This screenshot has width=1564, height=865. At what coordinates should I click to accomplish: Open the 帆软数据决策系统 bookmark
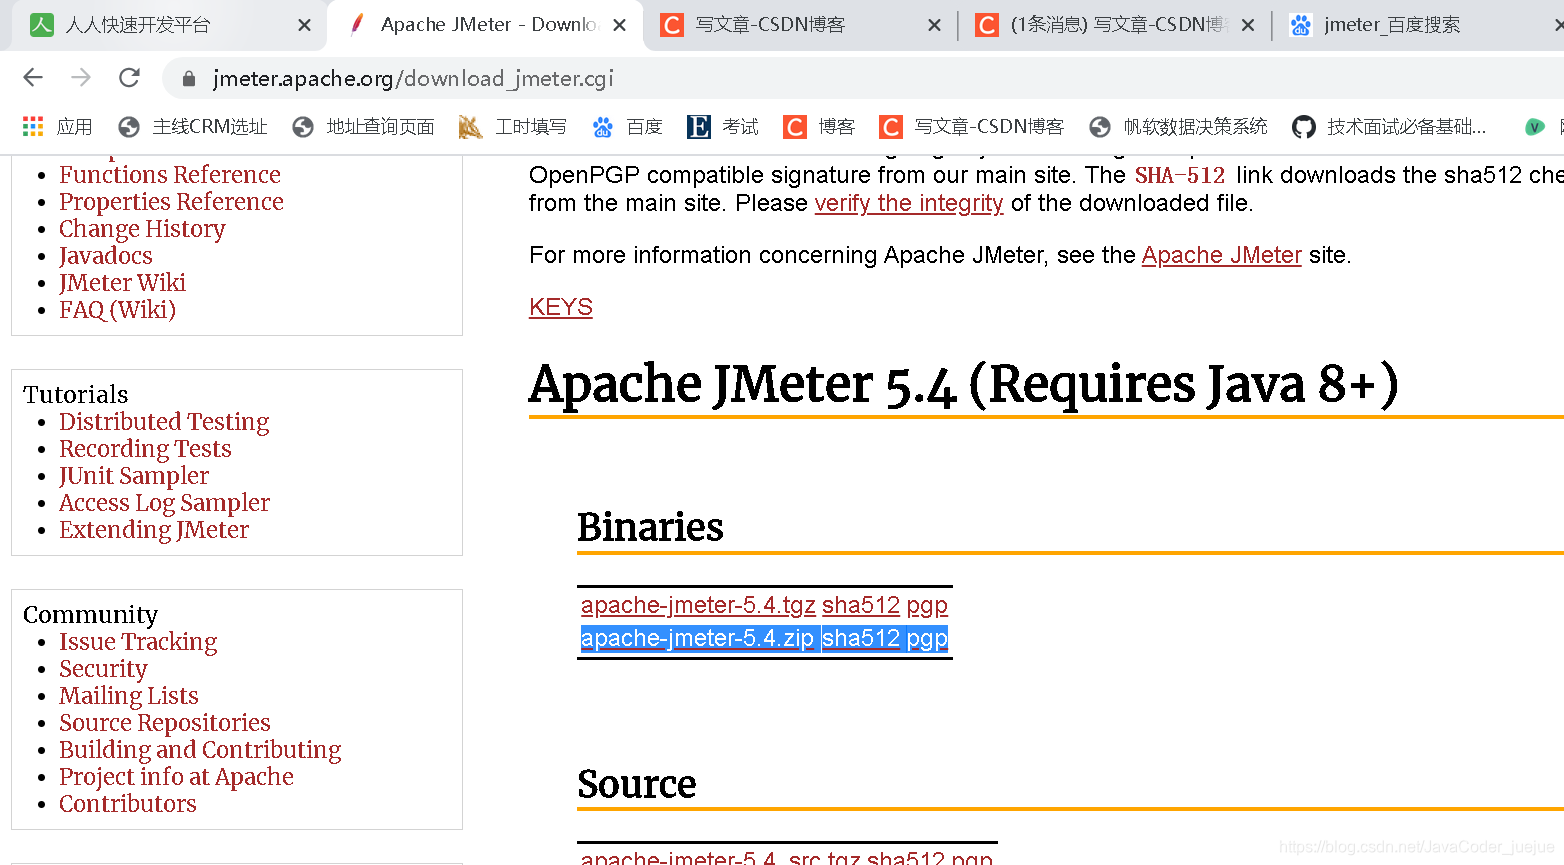click(1178, 127)
